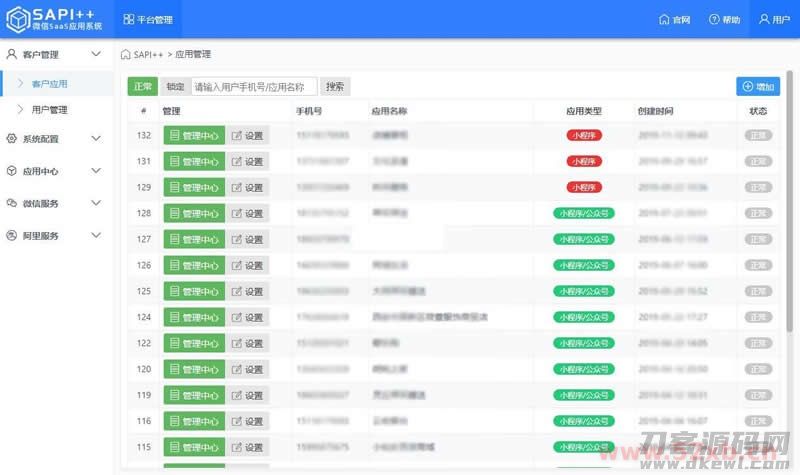This screenshot has width=800, height=475.
Task: Open 管理中心 for row 115
Action: [x=194, y=447]
